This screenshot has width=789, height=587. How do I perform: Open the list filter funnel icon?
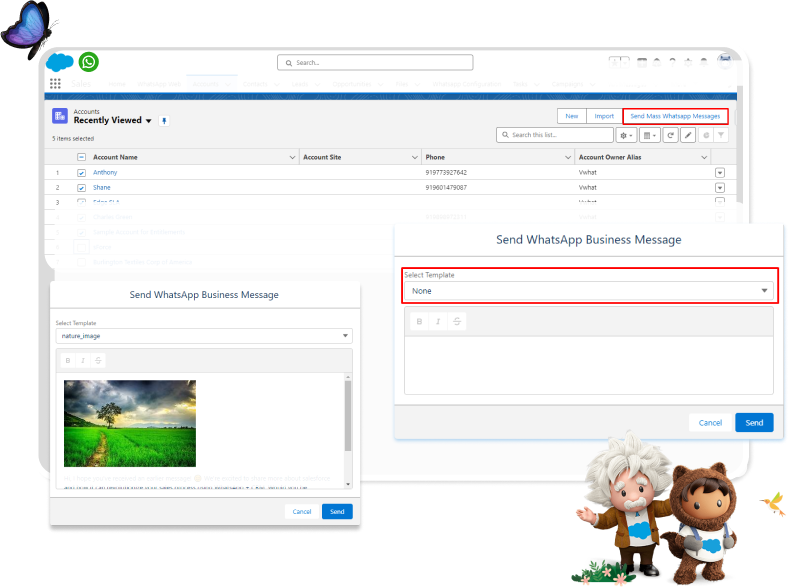click(x=721, y=135)
